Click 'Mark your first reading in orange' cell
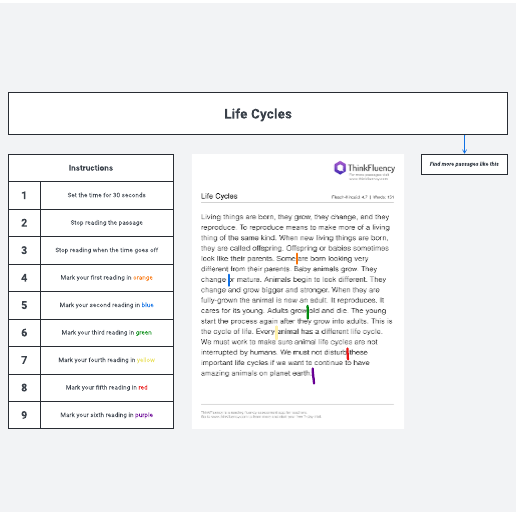516x516 pixels. click(107, 278)
